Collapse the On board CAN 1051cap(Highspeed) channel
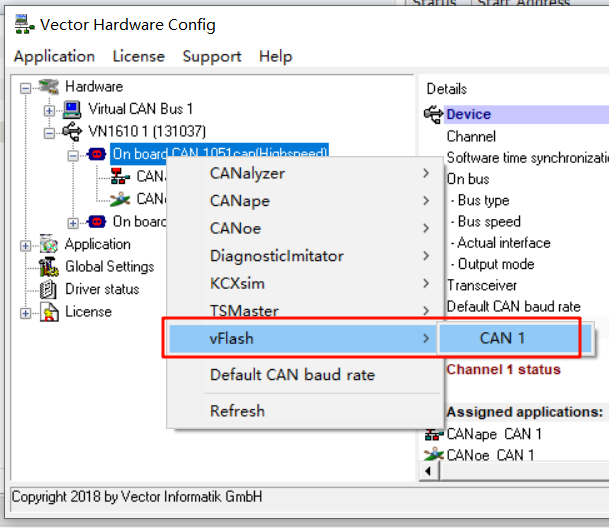This screenshot has height=528, width=609. [x=73, y=156]
